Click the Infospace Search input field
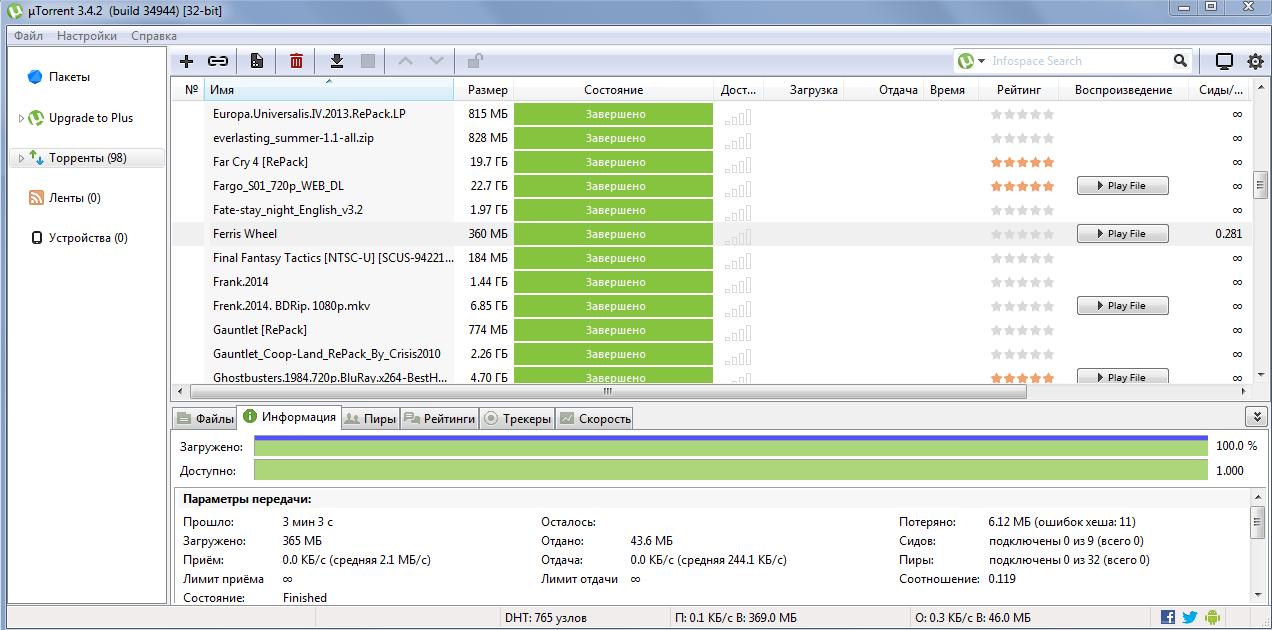Viewport: 1272px width, 630px height. coord(1078,61)
